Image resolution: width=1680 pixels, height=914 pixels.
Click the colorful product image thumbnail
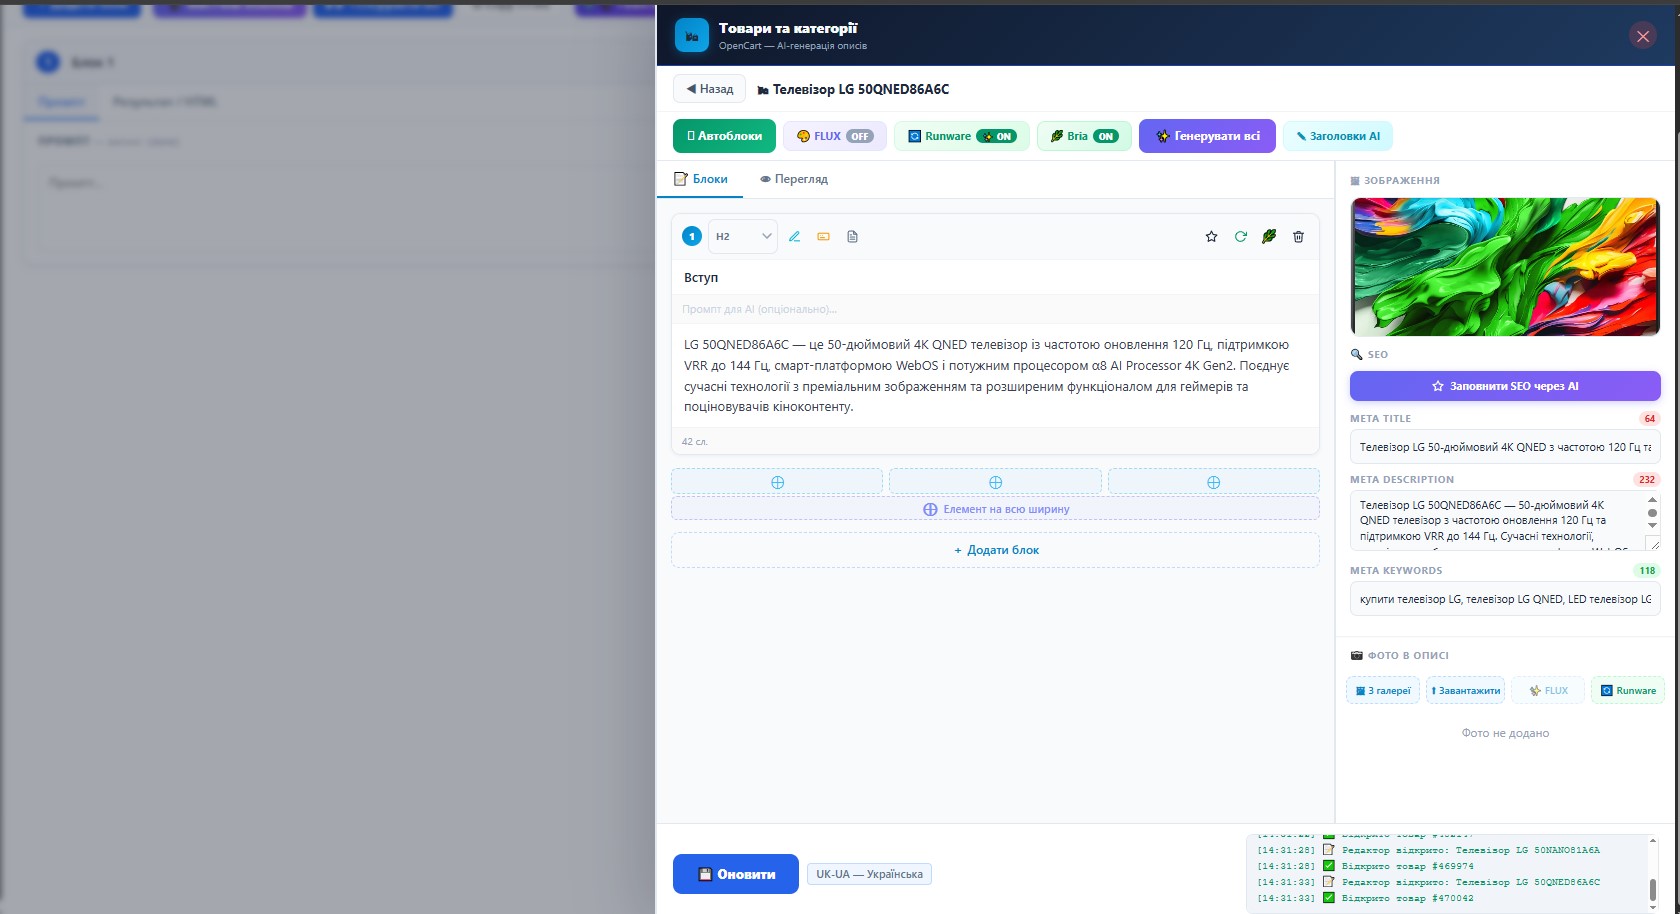coord(1505,266)
